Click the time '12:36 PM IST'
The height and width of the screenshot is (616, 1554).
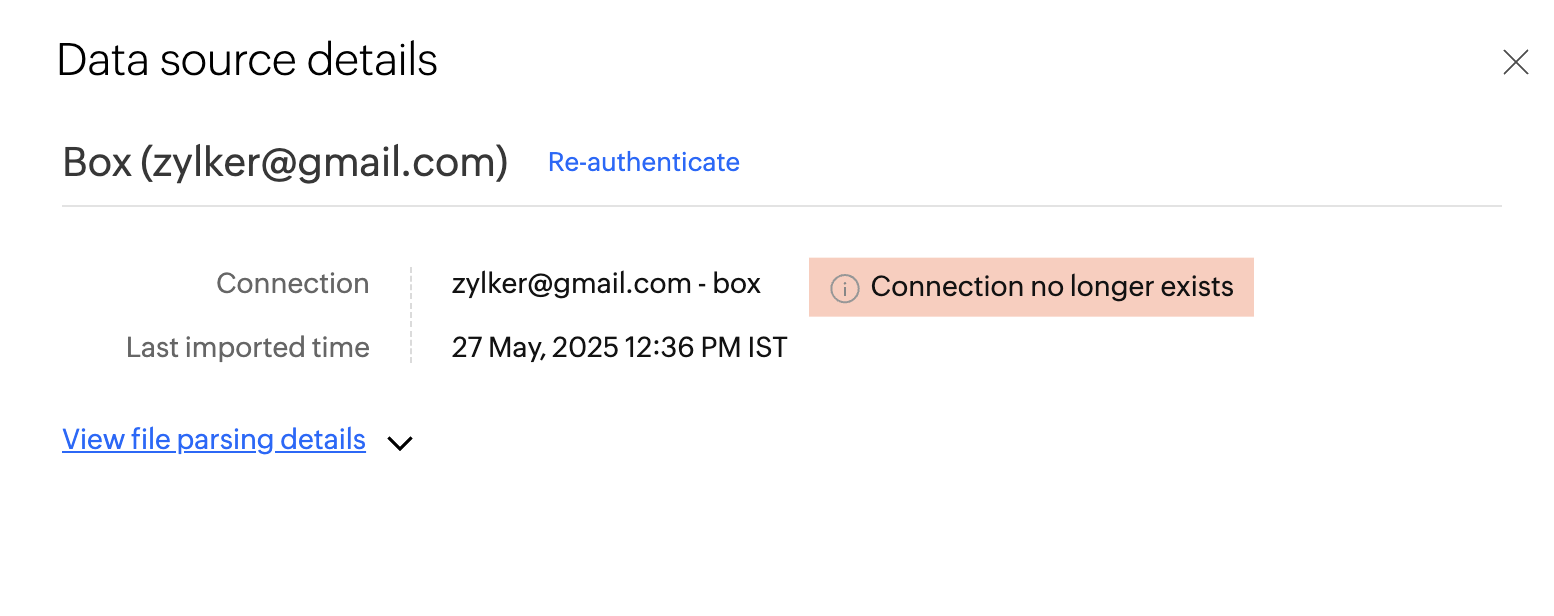coord(706,348)
